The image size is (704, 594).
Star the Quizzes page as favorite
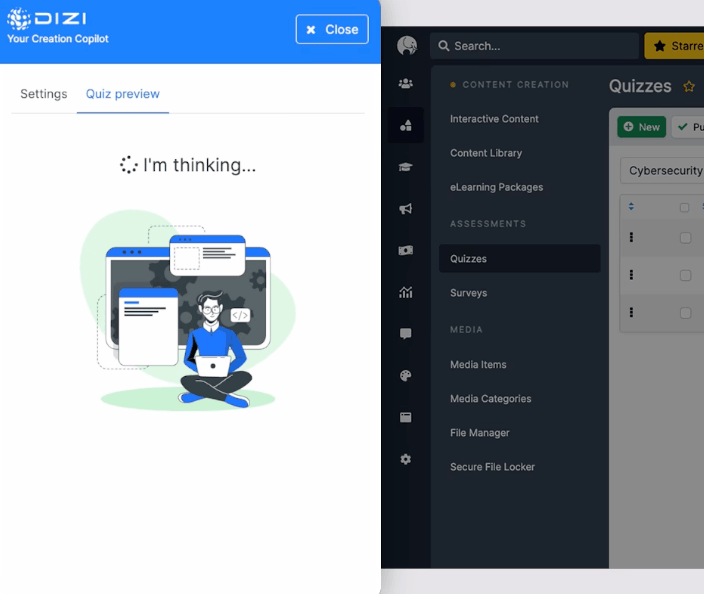pos(688,87)
